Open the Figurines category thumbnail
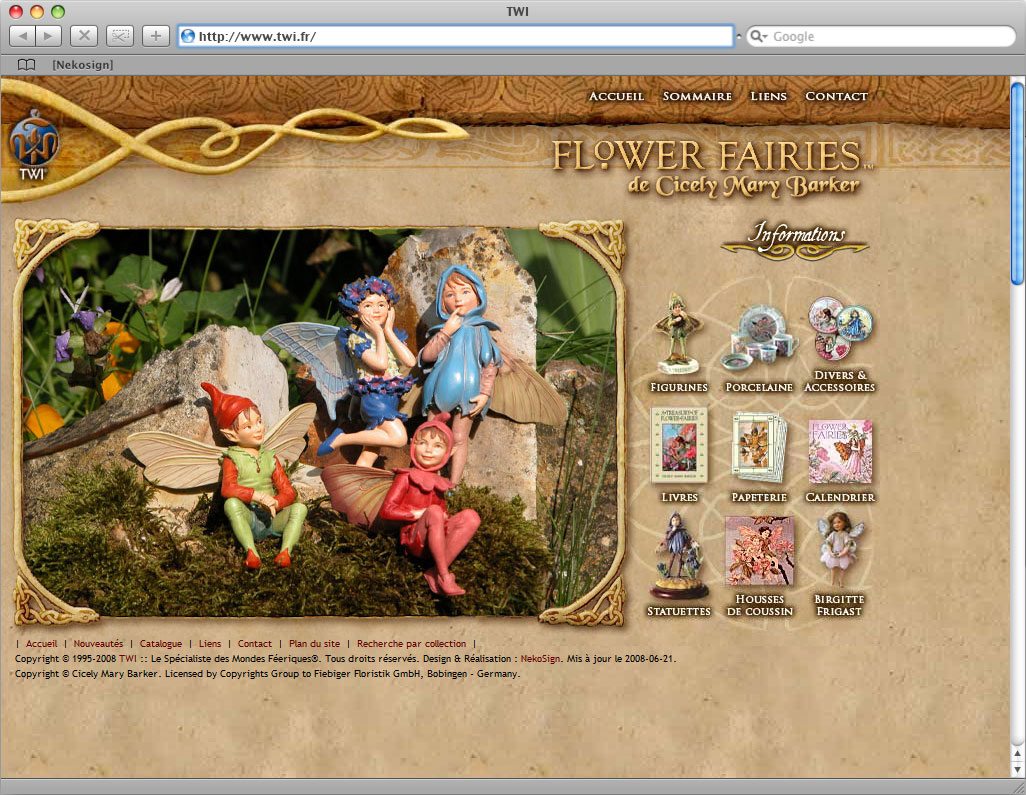1026x795 pixels. point(679,335)
